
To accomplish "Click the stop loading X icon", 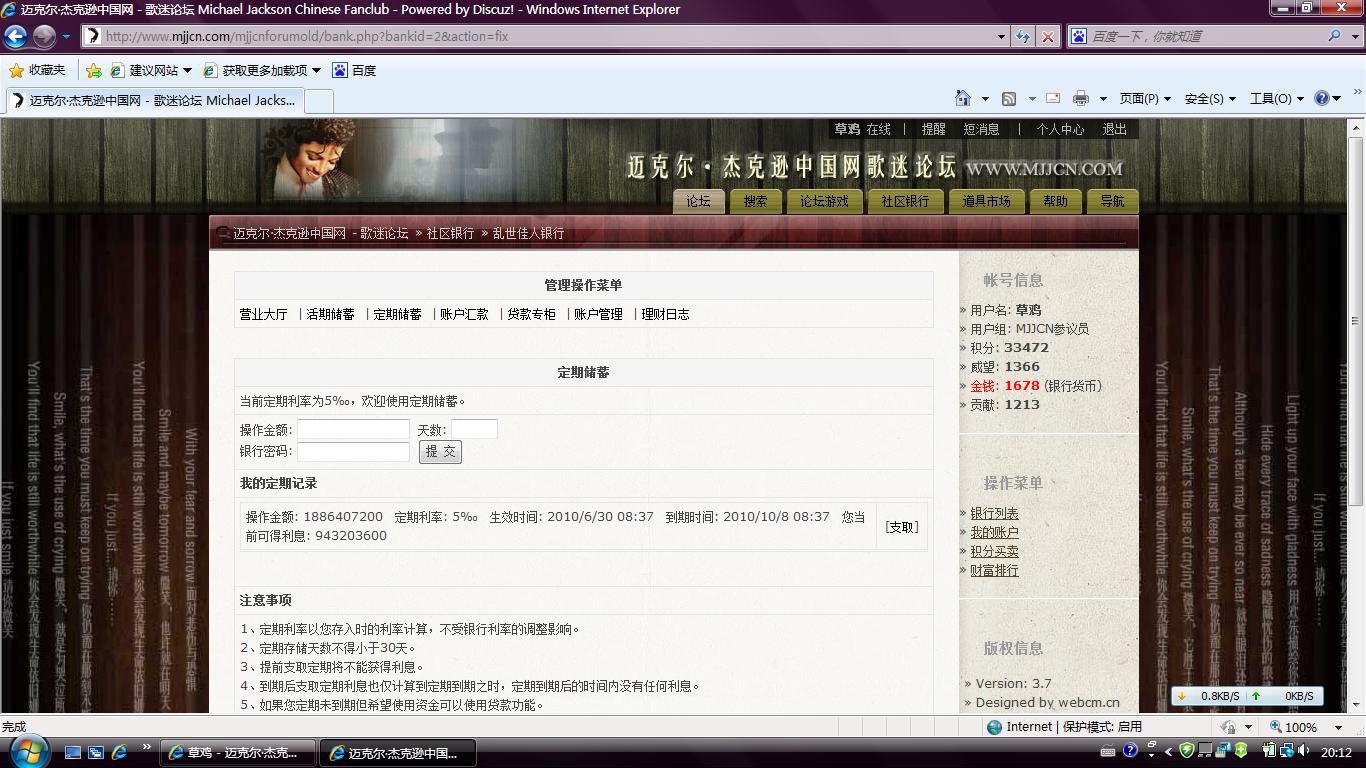I will tap(1047, 37).
